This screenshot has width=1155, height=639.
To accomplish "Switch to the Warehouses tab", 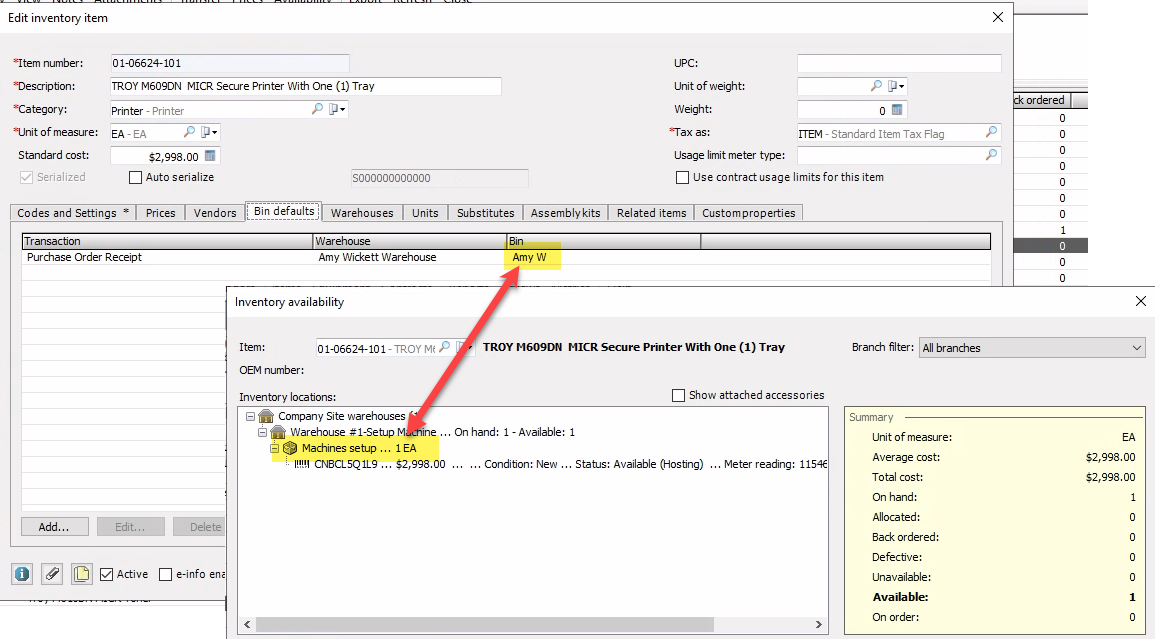I will pyautogui.click(x=362, y=213).
